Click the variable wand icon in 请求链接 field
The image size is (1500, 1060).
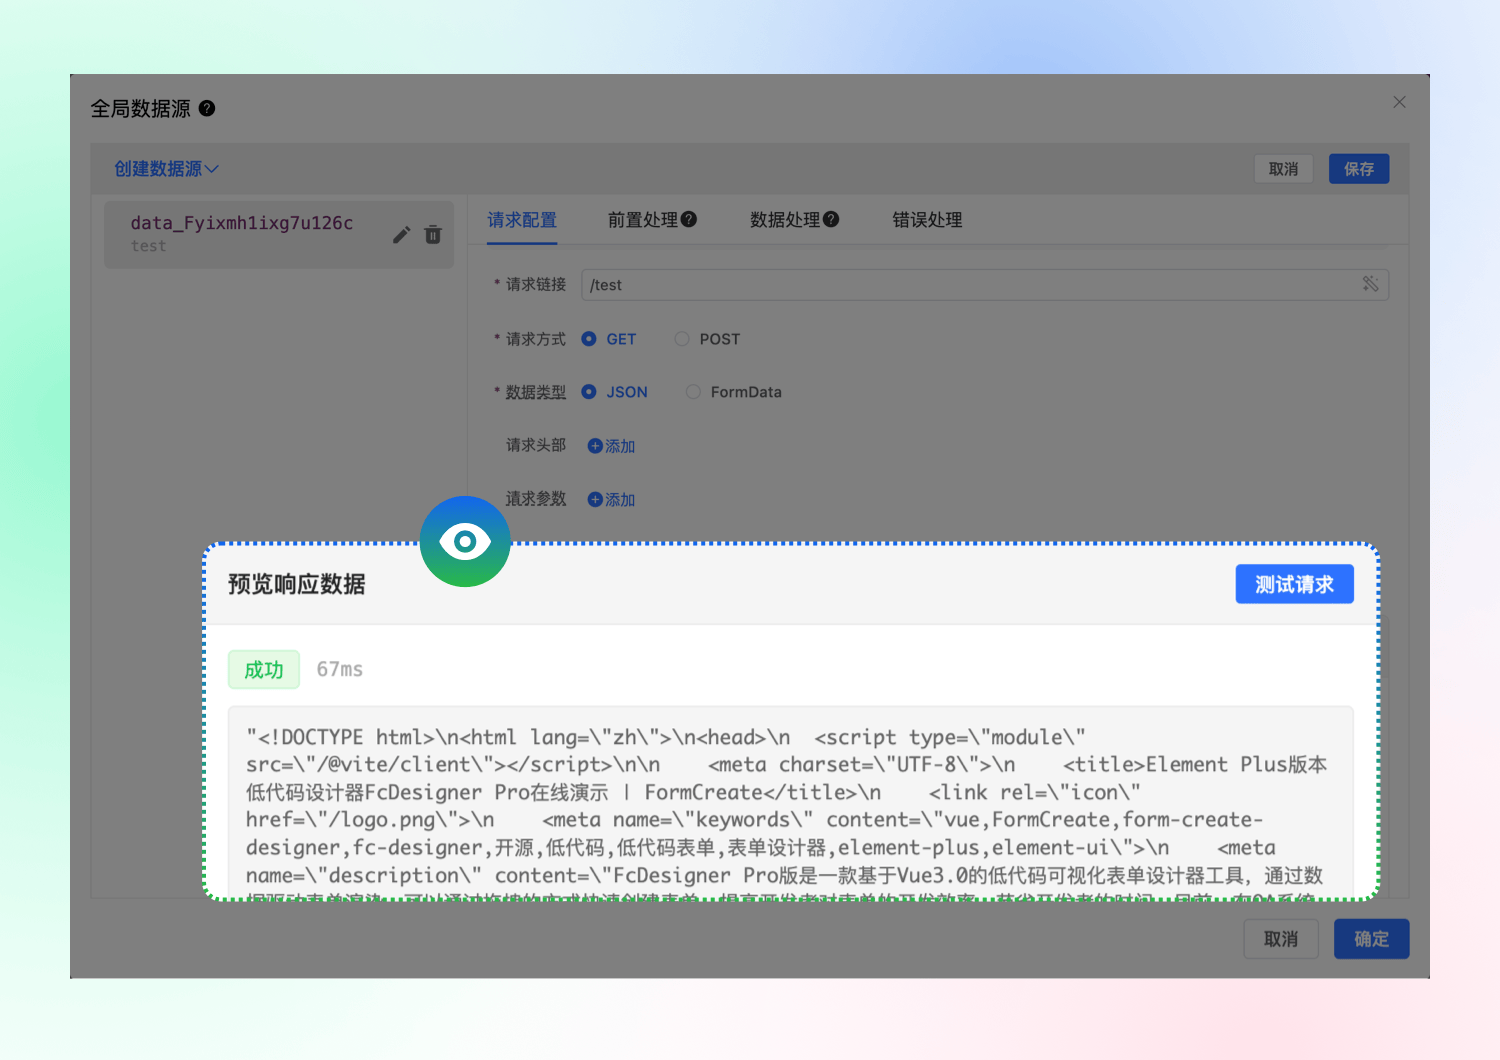coord(1370,284)
